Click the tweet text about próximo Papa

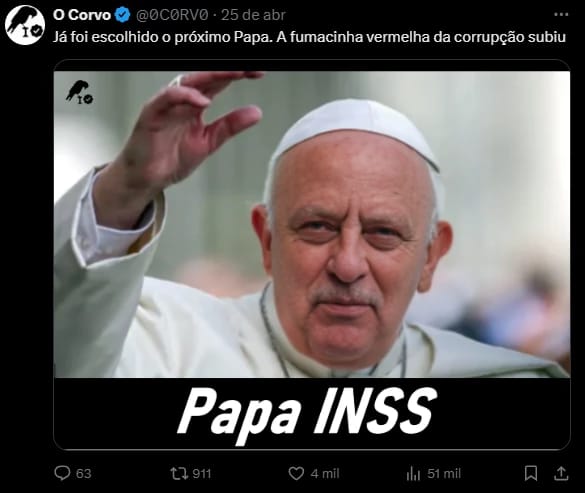pyautogui.click(x=309, y=37)
